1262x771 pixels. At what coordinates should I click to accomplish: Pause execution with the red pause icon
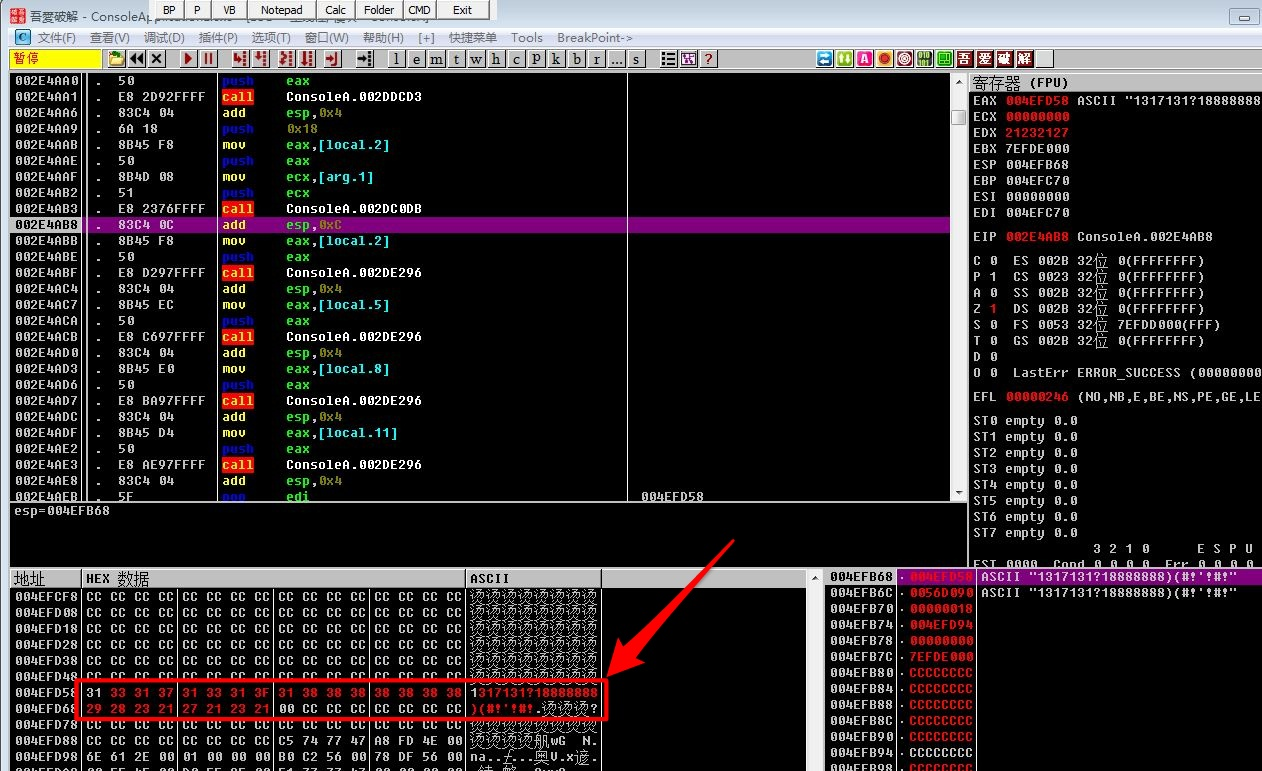[x=208, y=59]
